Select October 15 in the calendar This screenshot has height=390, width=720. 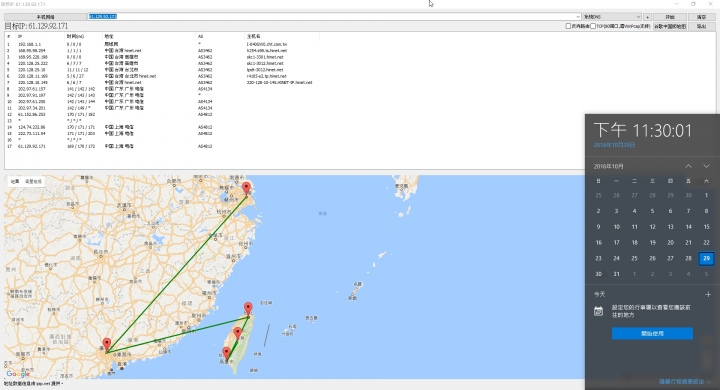[706, 226]
